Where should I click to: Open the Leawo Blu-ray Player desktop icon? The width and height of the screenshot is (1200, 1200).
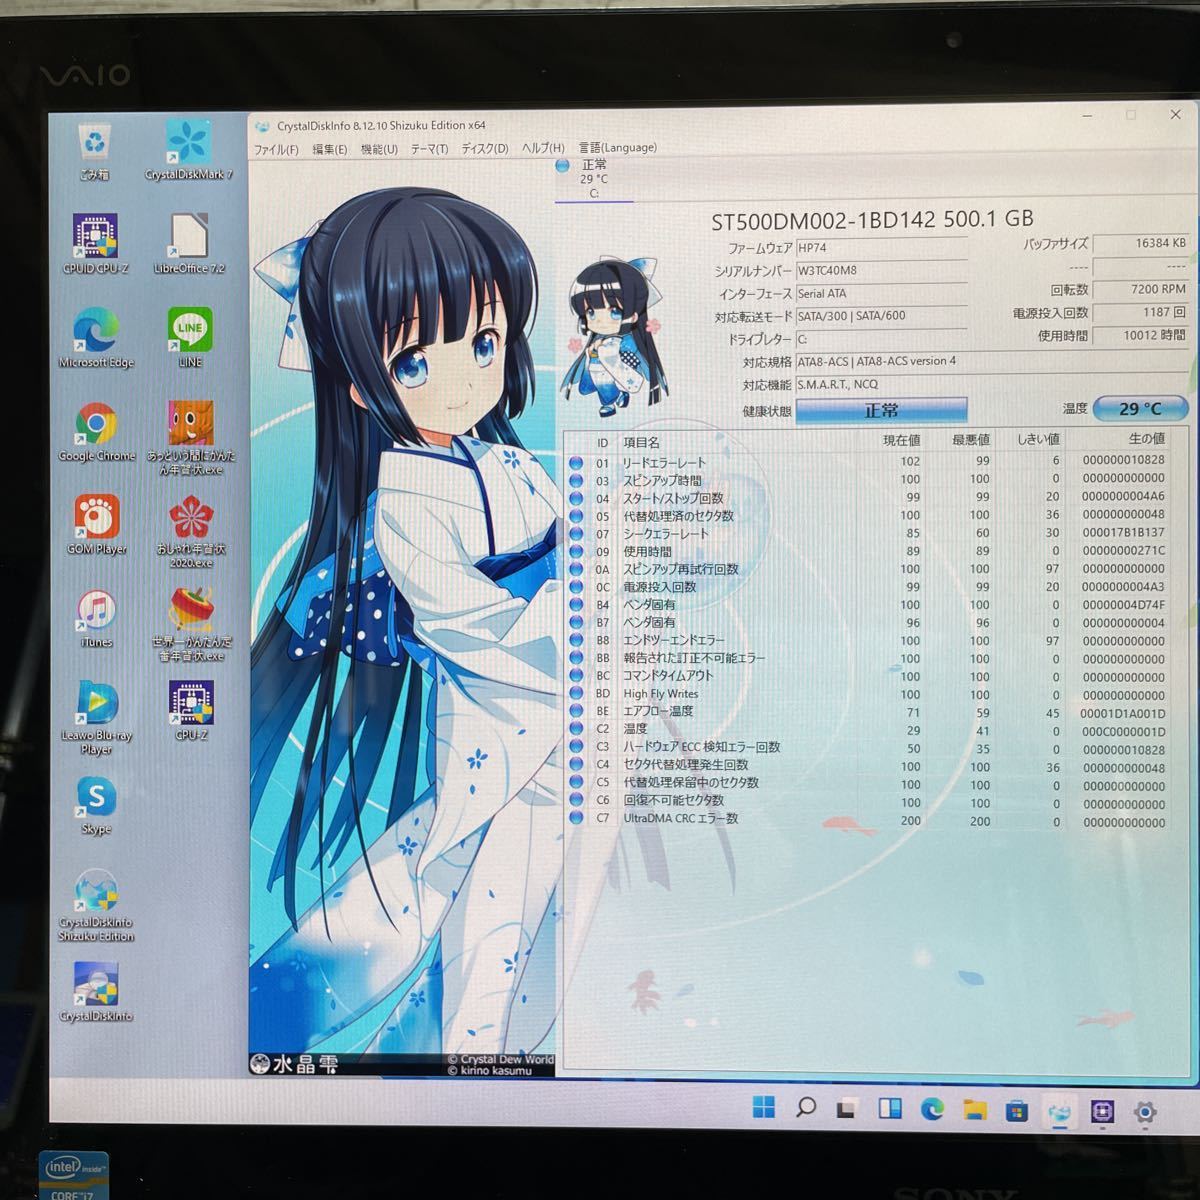(x=96, y=719)
